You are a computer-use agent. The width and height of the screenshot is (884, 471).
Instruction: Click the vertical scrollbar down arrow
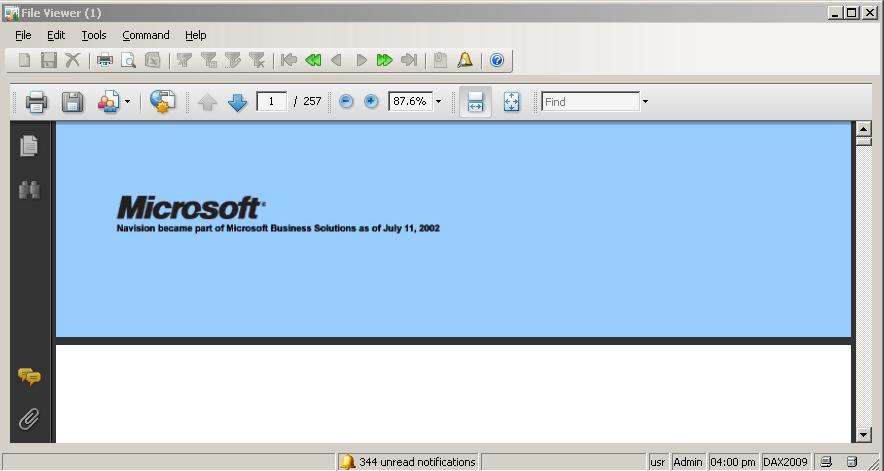(864, 434)
